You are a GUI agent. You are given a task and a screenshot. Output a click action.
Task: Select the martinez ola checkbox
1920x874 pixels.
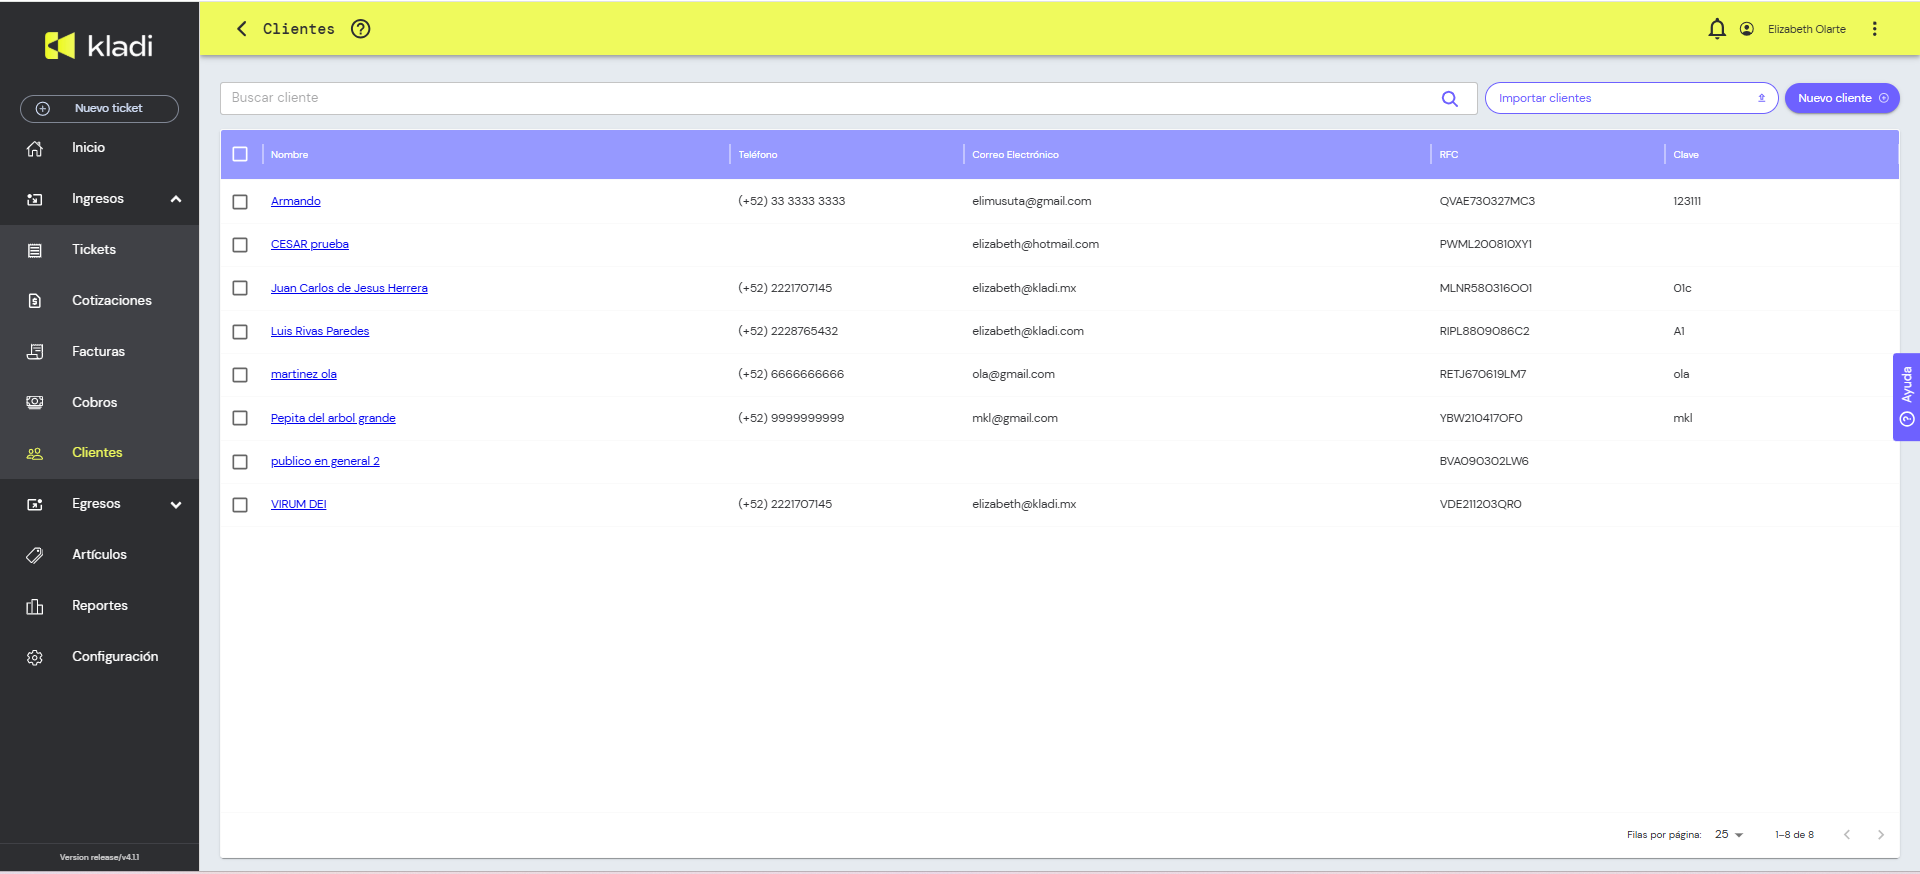(240, 375)
